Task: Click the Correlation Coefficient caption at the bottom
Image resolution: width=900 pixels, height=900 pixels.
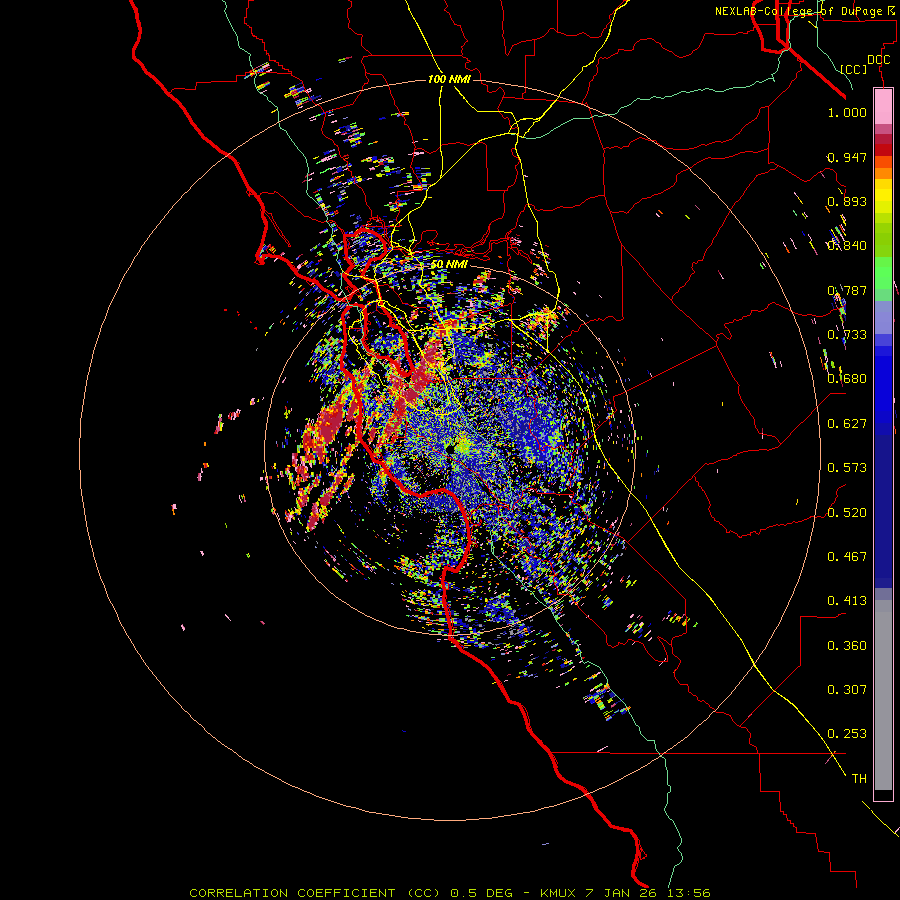Action: click(449, 893)
